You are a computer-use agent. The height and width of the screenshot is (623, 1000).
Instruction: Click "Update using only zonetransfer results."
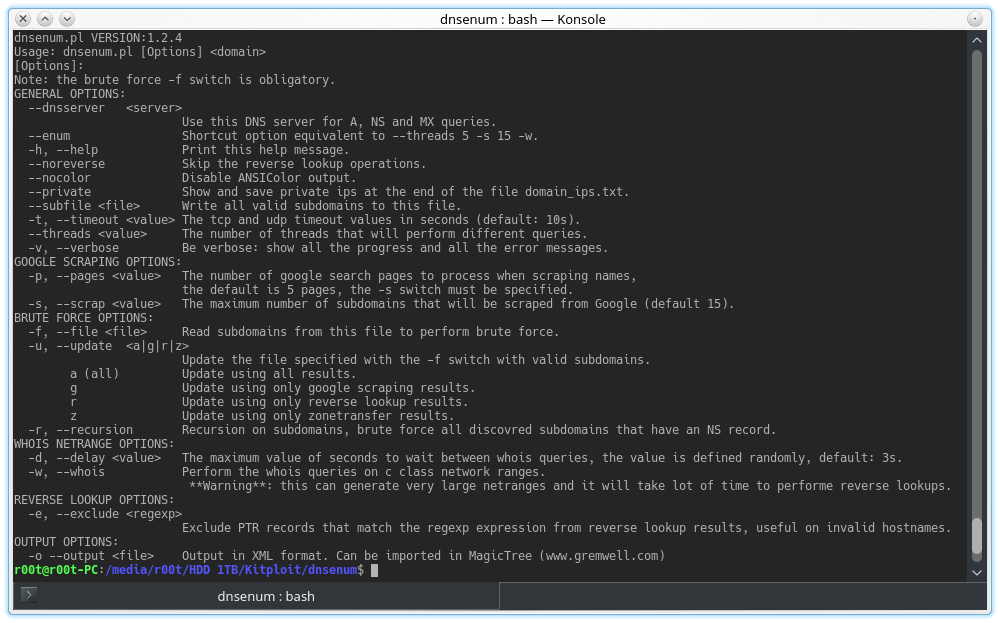point(318,416)
